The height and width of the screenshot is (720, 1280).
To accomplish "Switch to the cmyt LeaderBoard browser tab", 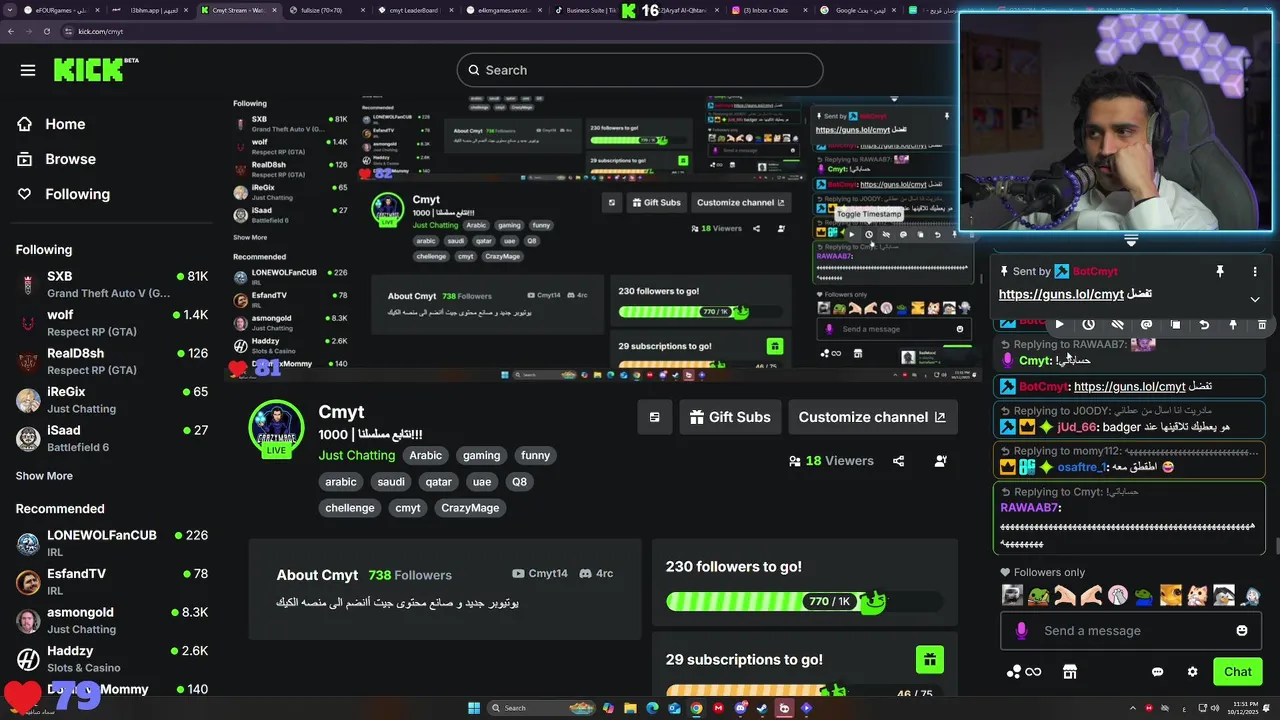I will click(x=413, y=10).
